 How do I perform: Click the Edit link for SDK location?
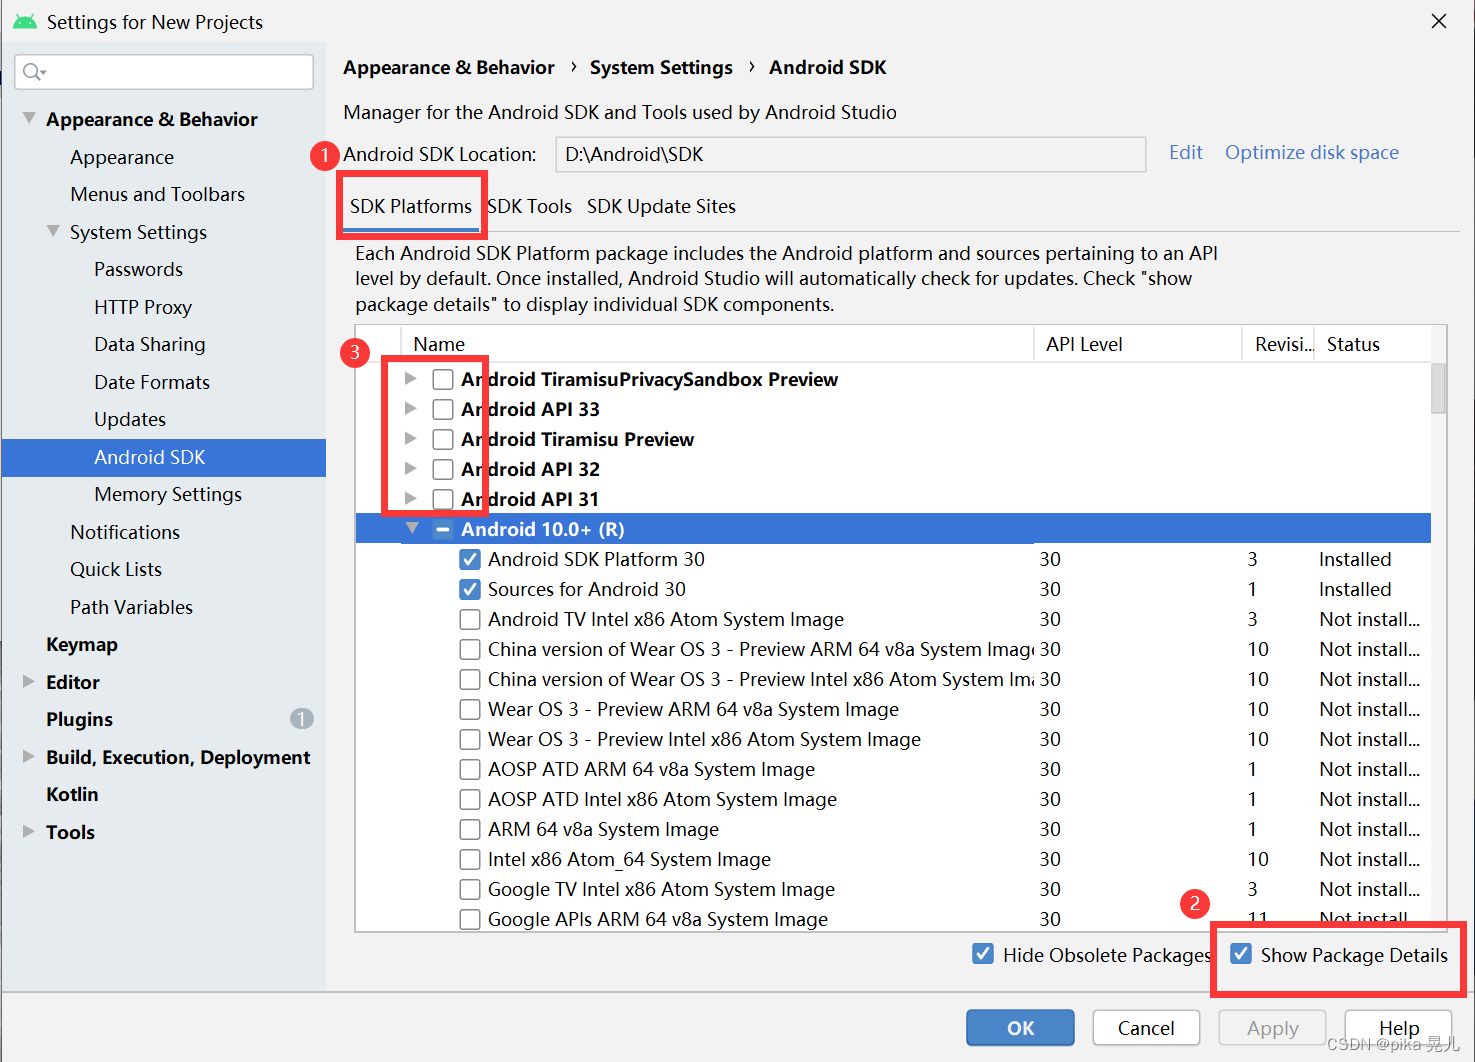[x=1186, y=152]
